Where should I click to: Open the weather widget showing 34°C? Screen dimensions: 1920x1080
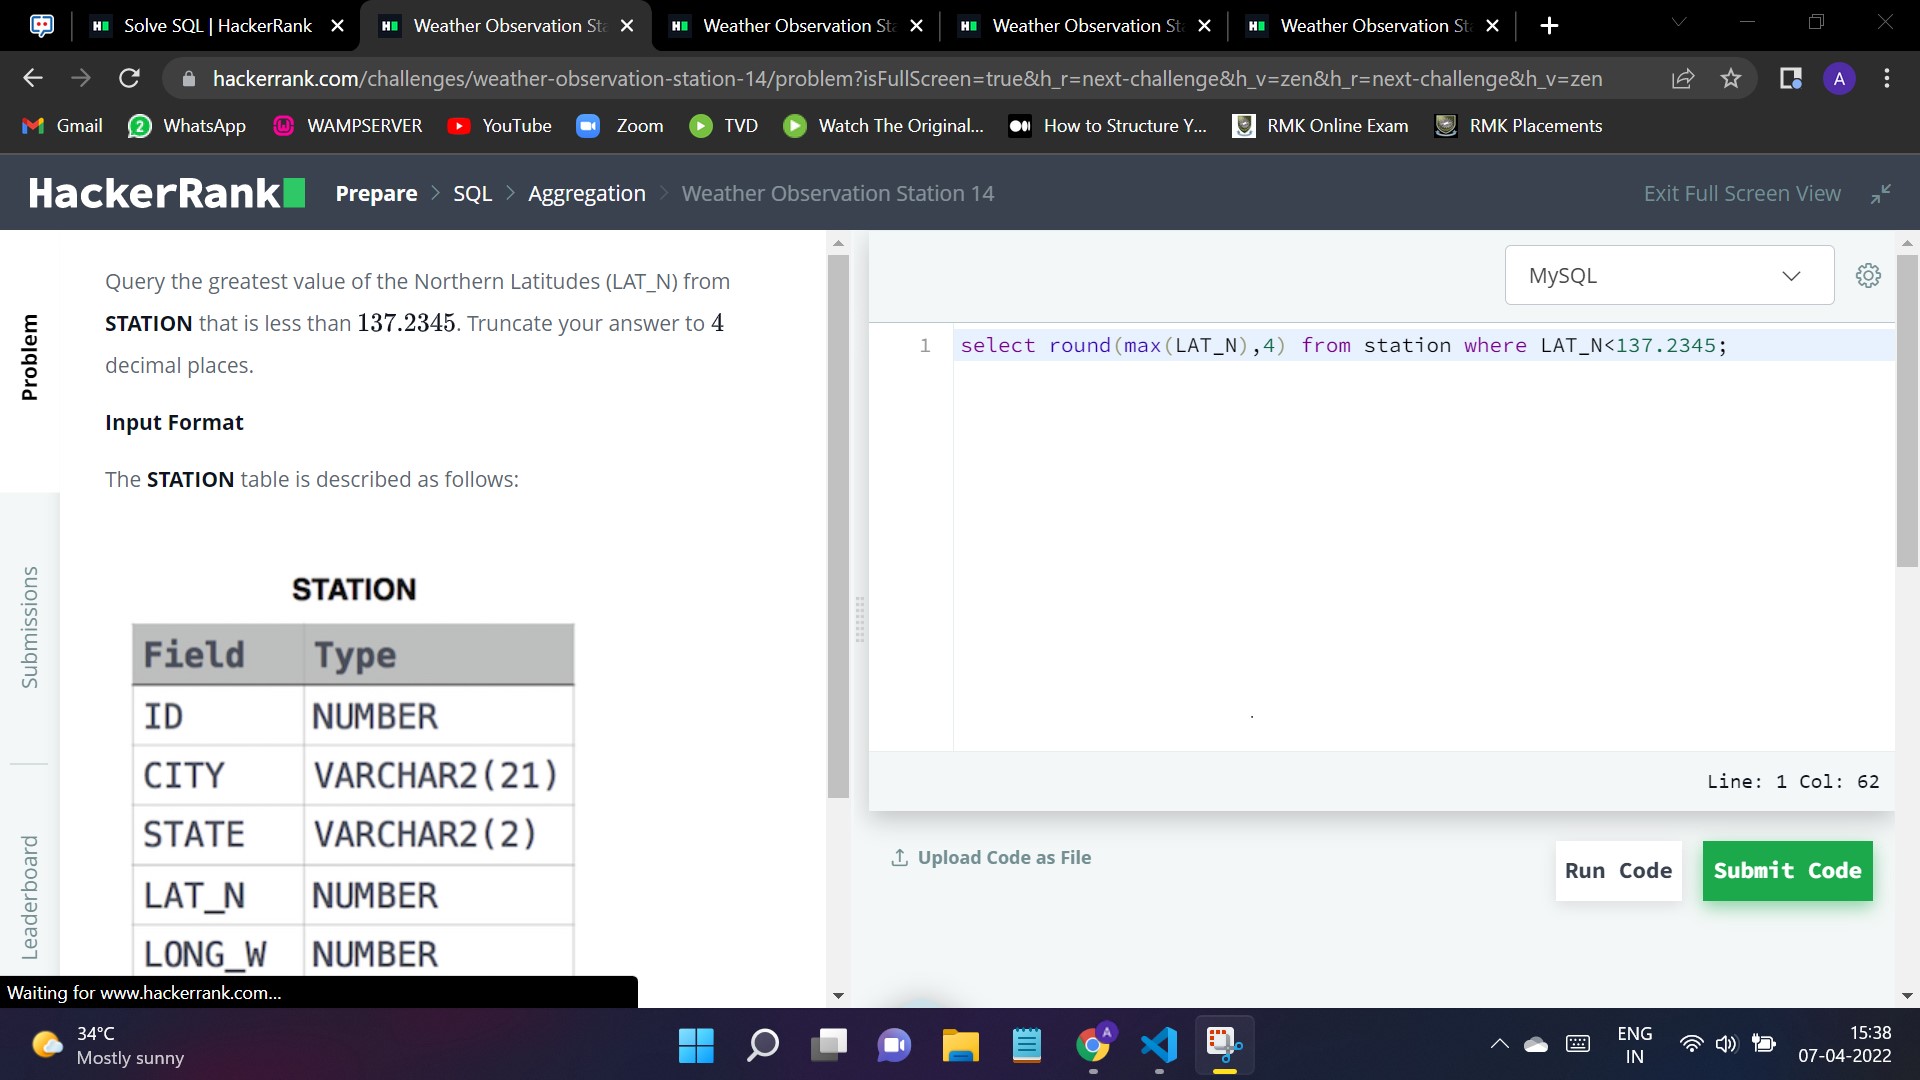108,1045
